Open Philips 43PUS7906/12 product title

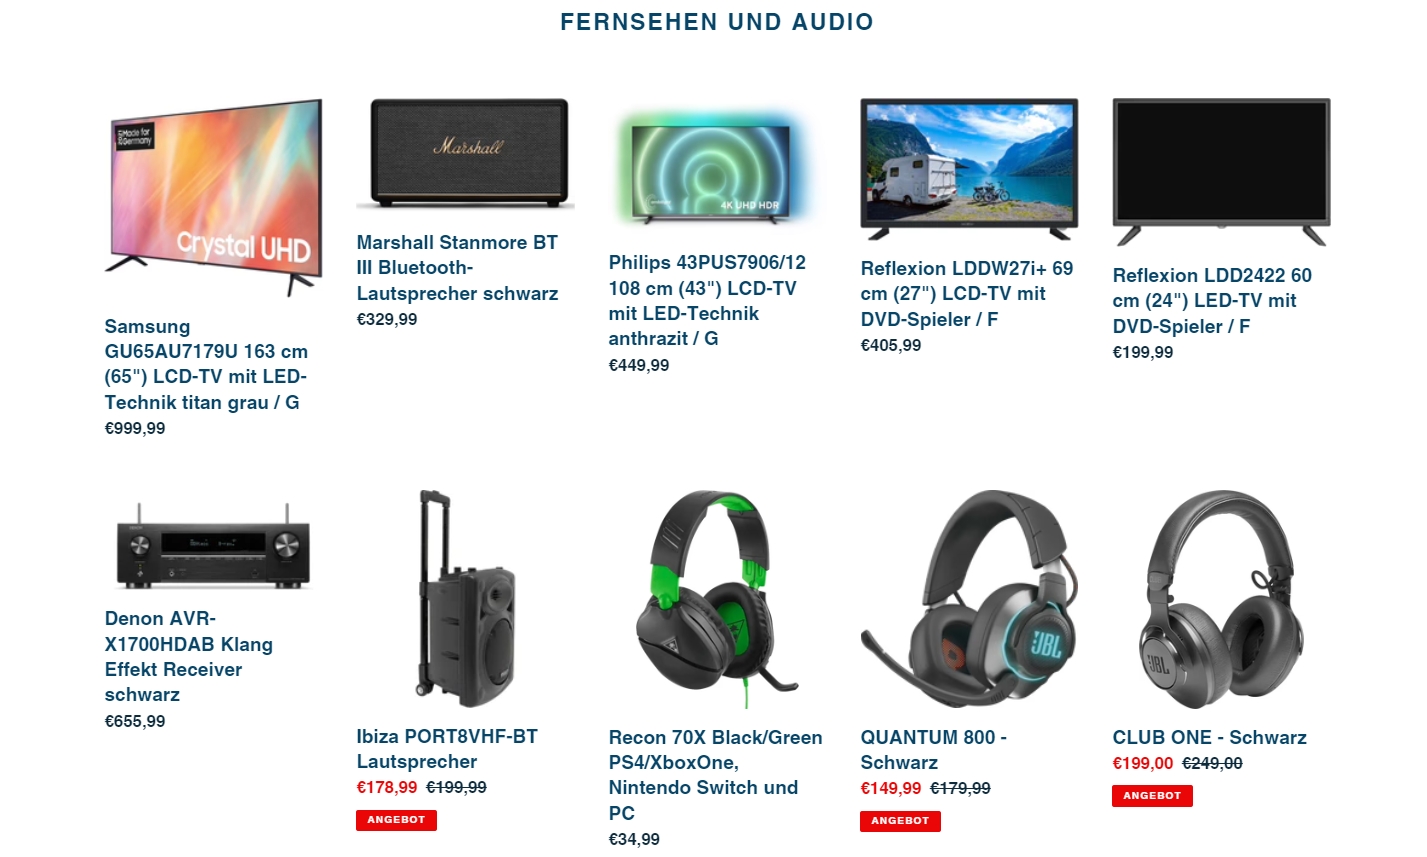tap(707, 300)
